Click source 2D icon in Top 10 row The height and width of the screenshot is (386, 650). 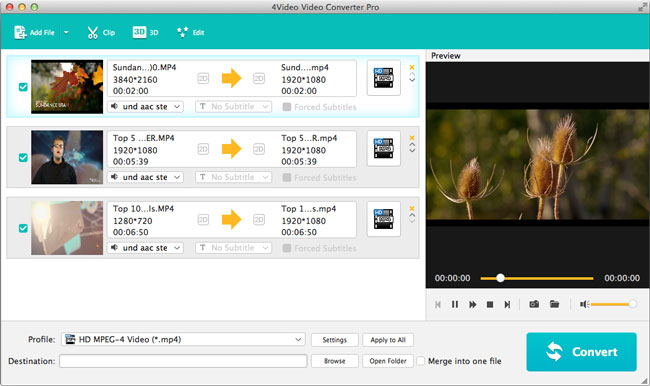(203, 219)
